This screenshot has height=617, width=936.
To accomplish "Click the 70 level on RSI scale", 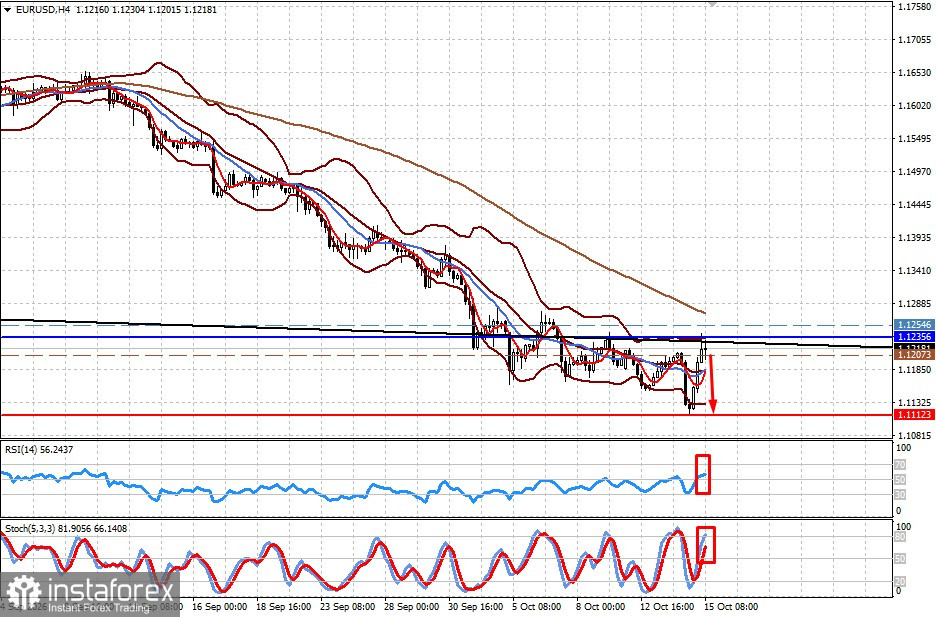I will click(901, 465).
